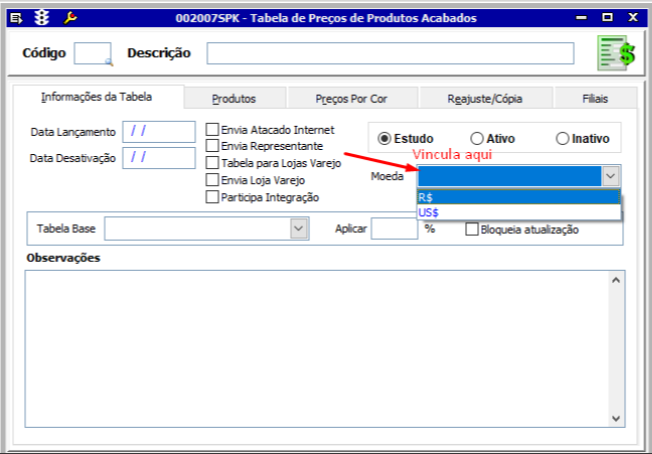Click the Descrição text field
This screenshot has height=454, width=652.
[390, 53]
